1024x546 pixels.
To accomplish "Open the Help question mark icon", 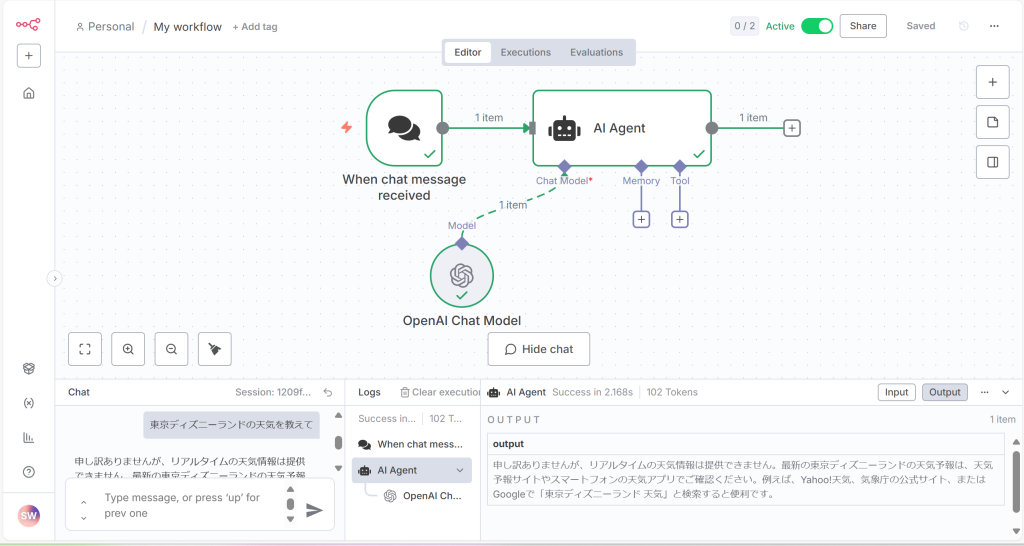I will pyautogui.click(x=29, y=472).
